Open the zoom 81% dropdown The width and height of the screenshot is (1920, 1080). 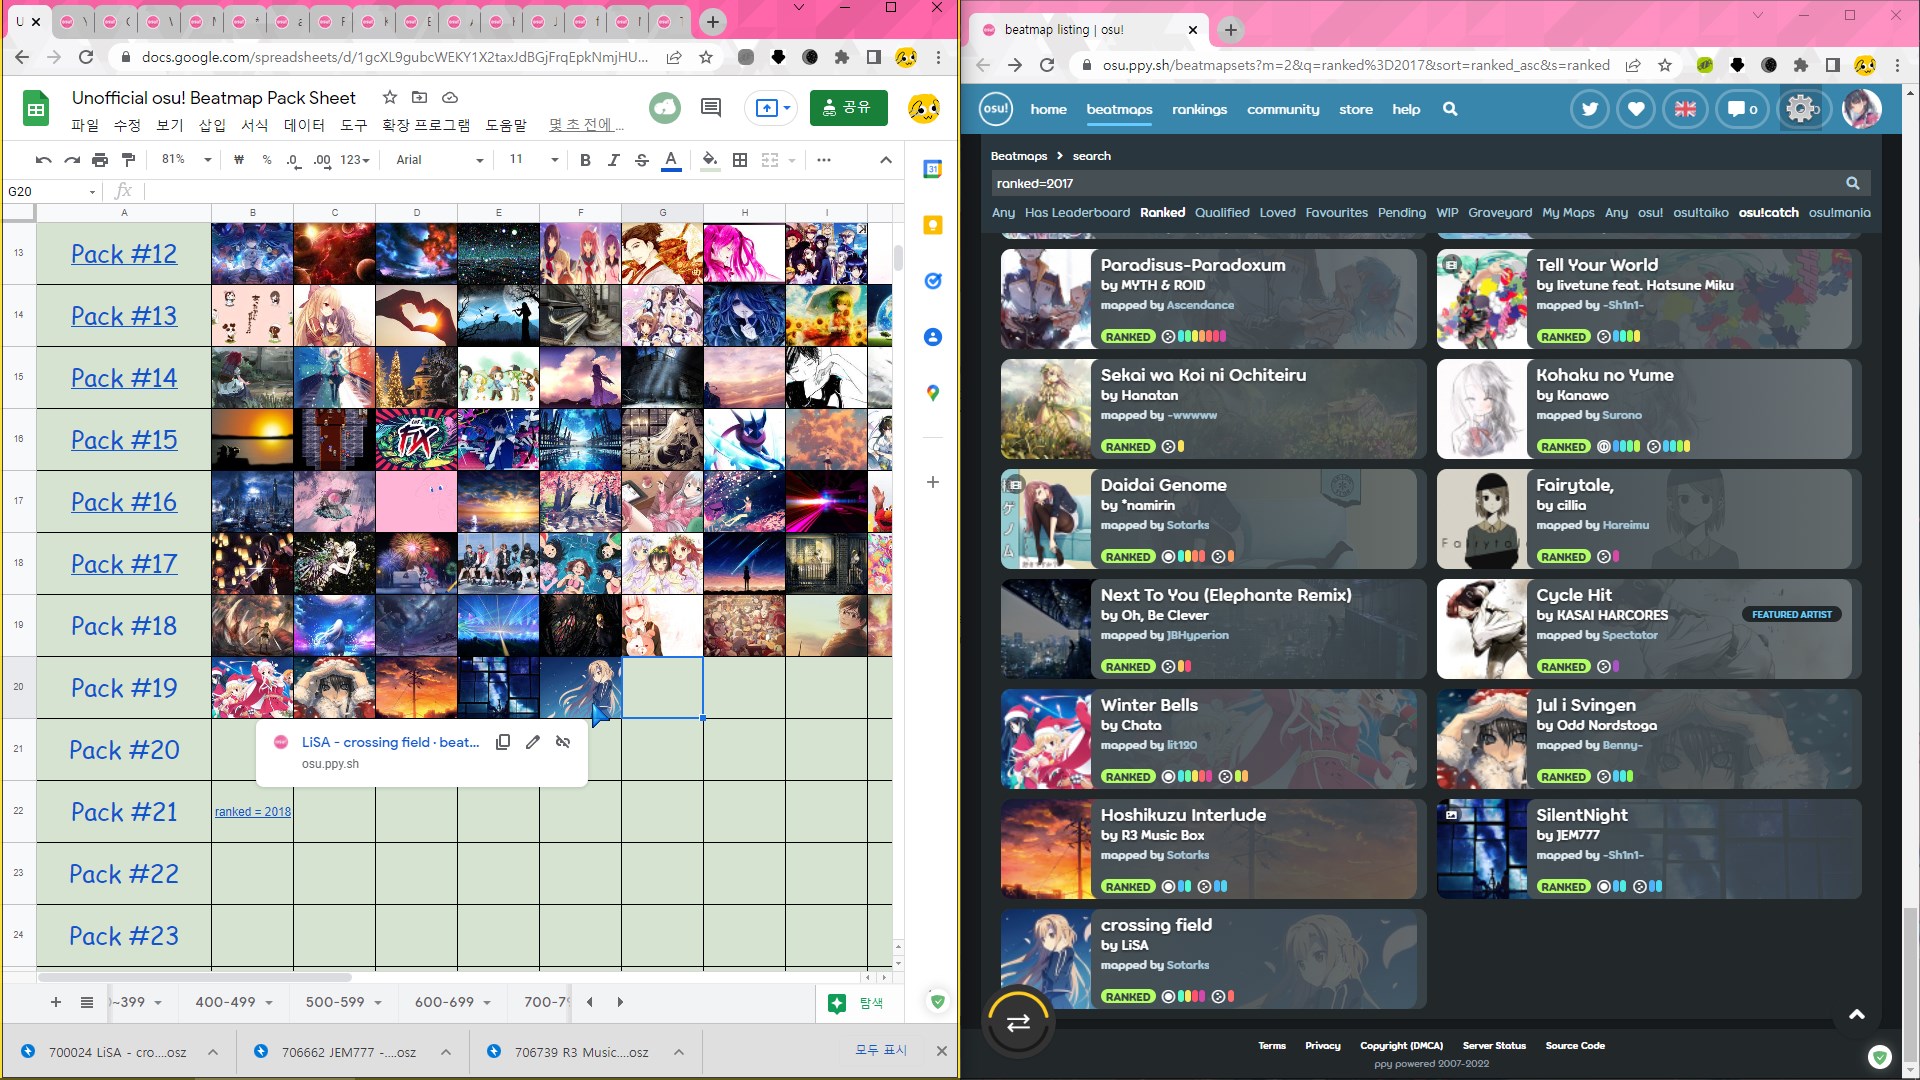[186, 160]
